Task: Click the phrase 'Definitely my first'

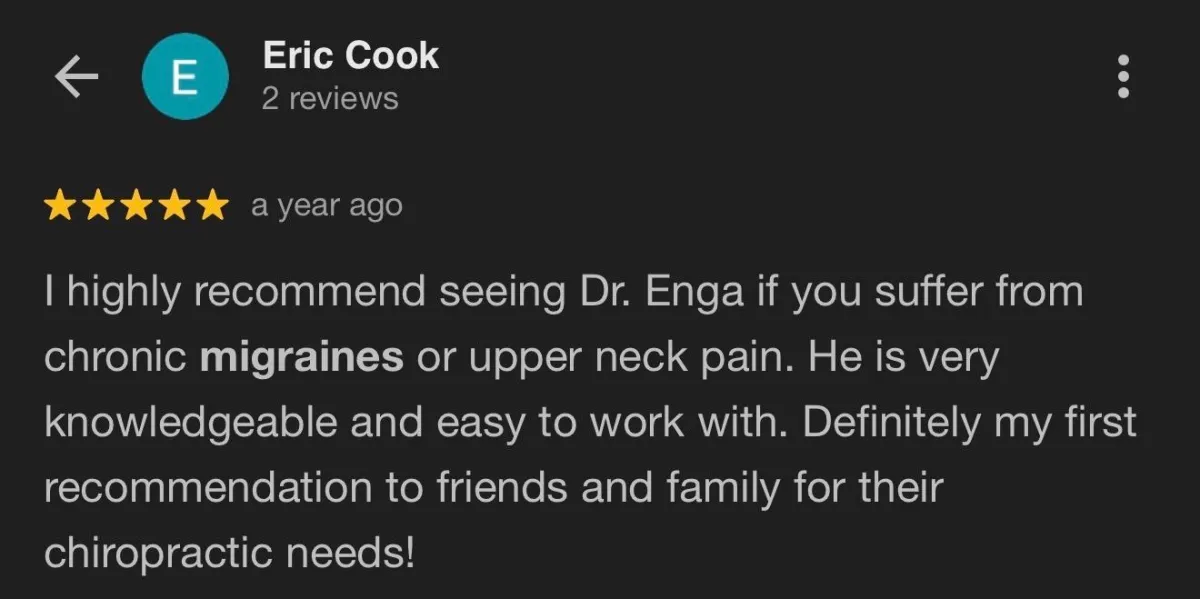Action: pyautogui.click(x=969, y=424)
